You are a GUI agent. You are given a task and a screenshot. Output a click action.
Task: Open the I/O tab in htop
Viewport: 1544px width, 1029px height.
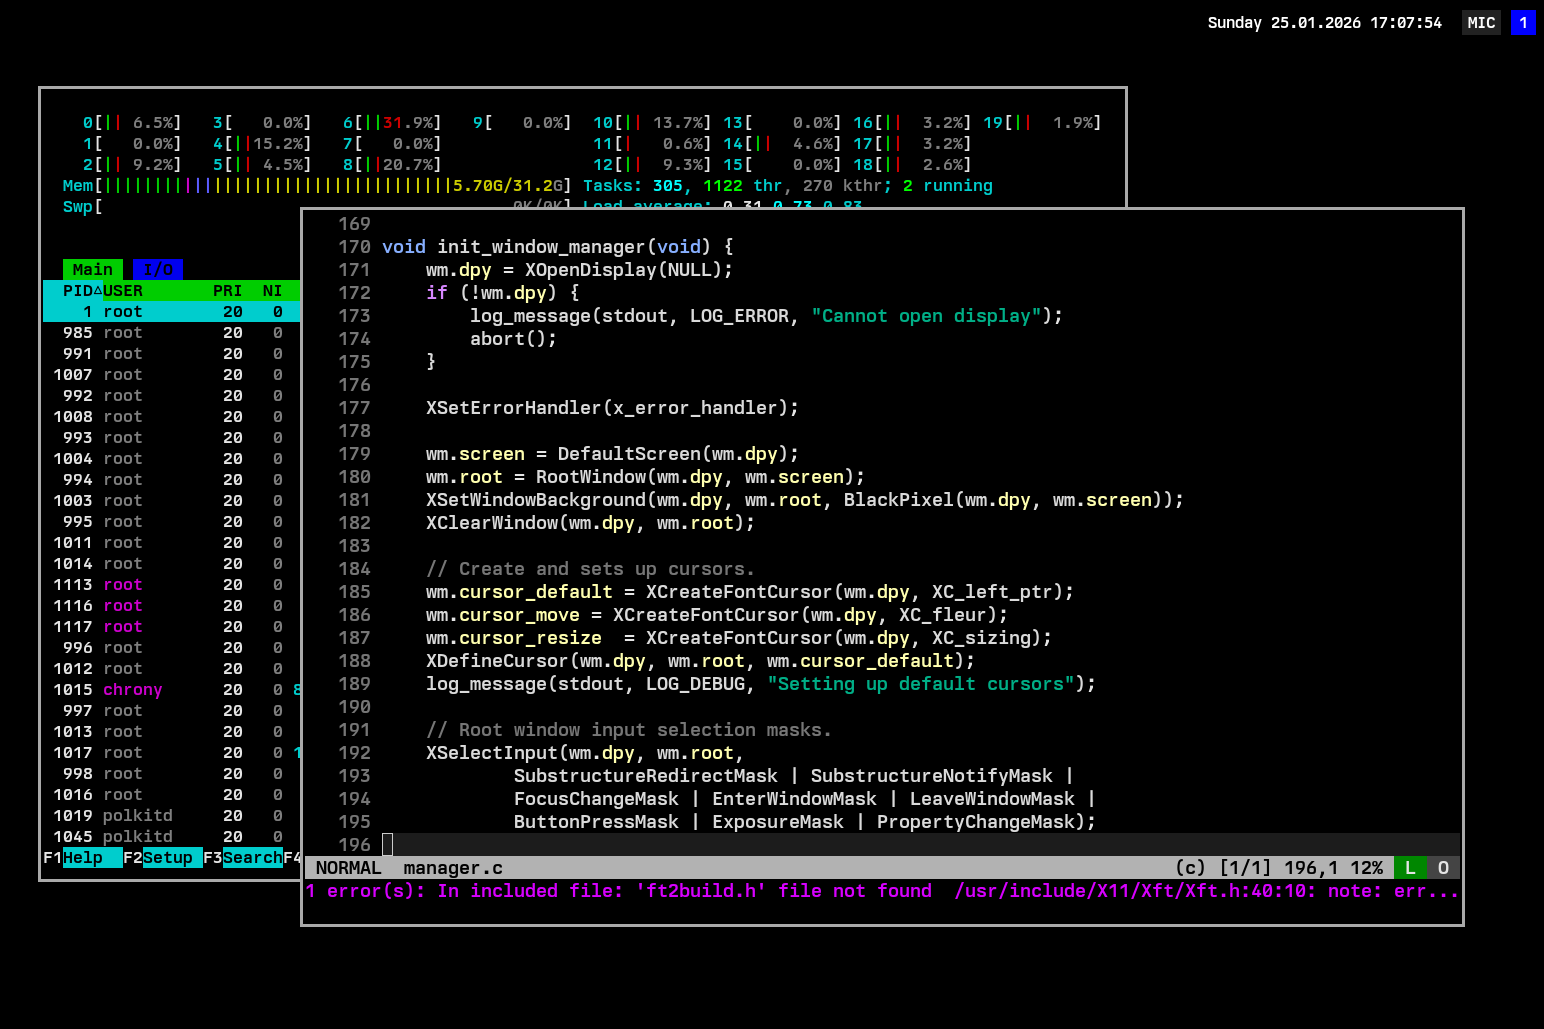point(158,270)
